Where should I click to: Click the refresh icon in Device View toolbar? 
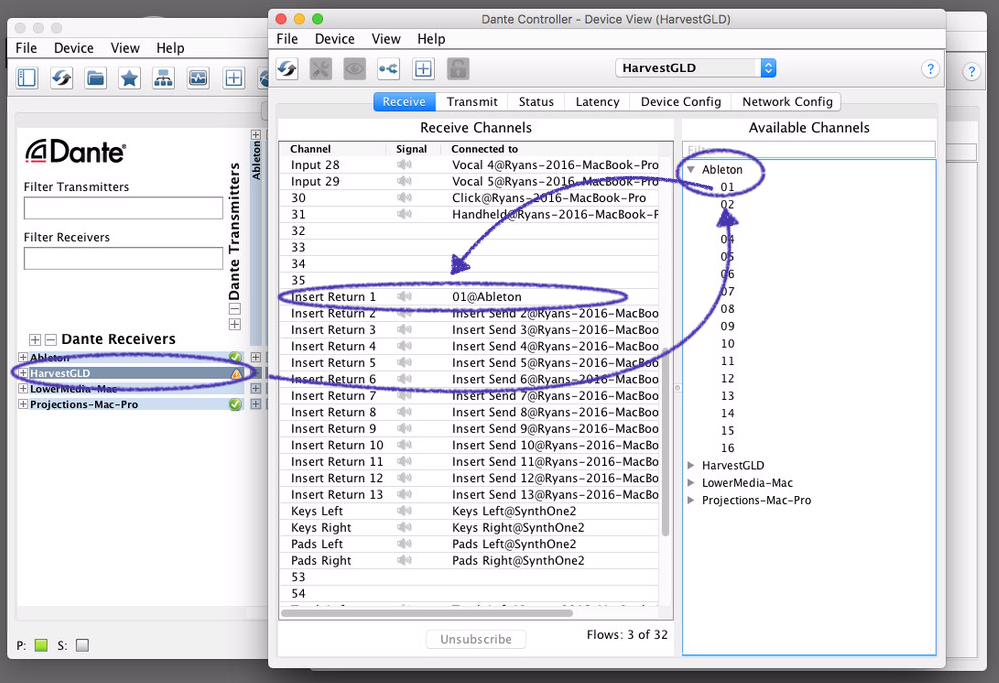tap(287, 68)
